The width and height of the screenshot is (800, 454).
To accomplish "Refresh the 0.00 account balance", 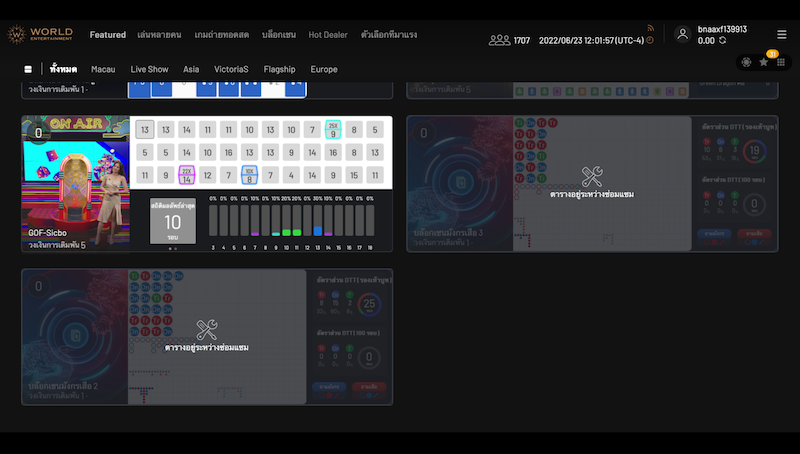I will pyautogui.click(x=722, y=40).
